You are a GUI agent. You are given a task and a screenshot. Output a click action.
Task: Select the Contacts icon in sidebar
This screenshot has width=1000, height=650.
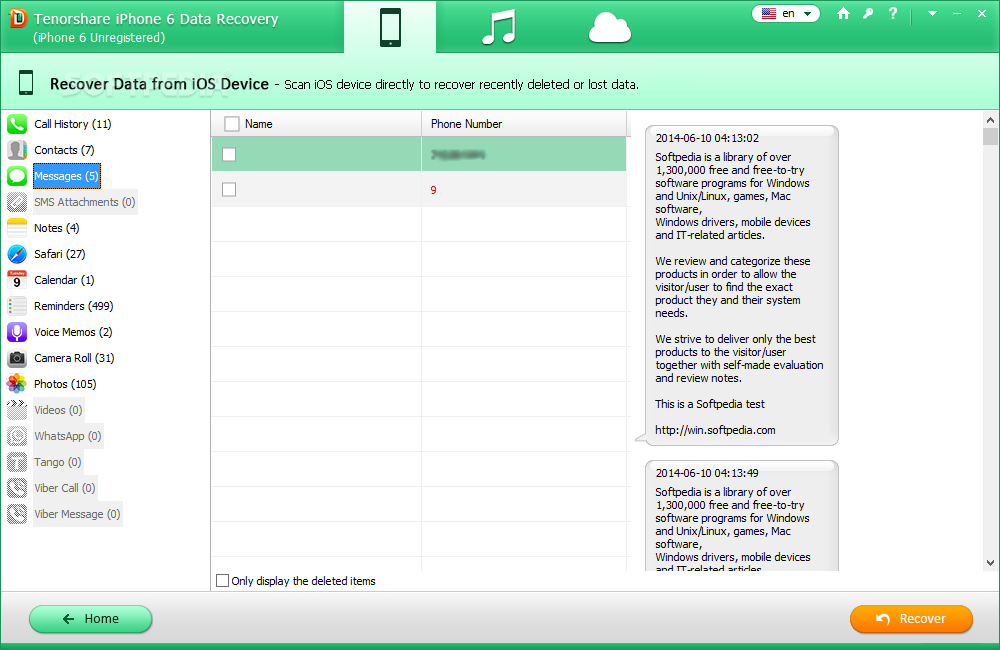(17, 150)
